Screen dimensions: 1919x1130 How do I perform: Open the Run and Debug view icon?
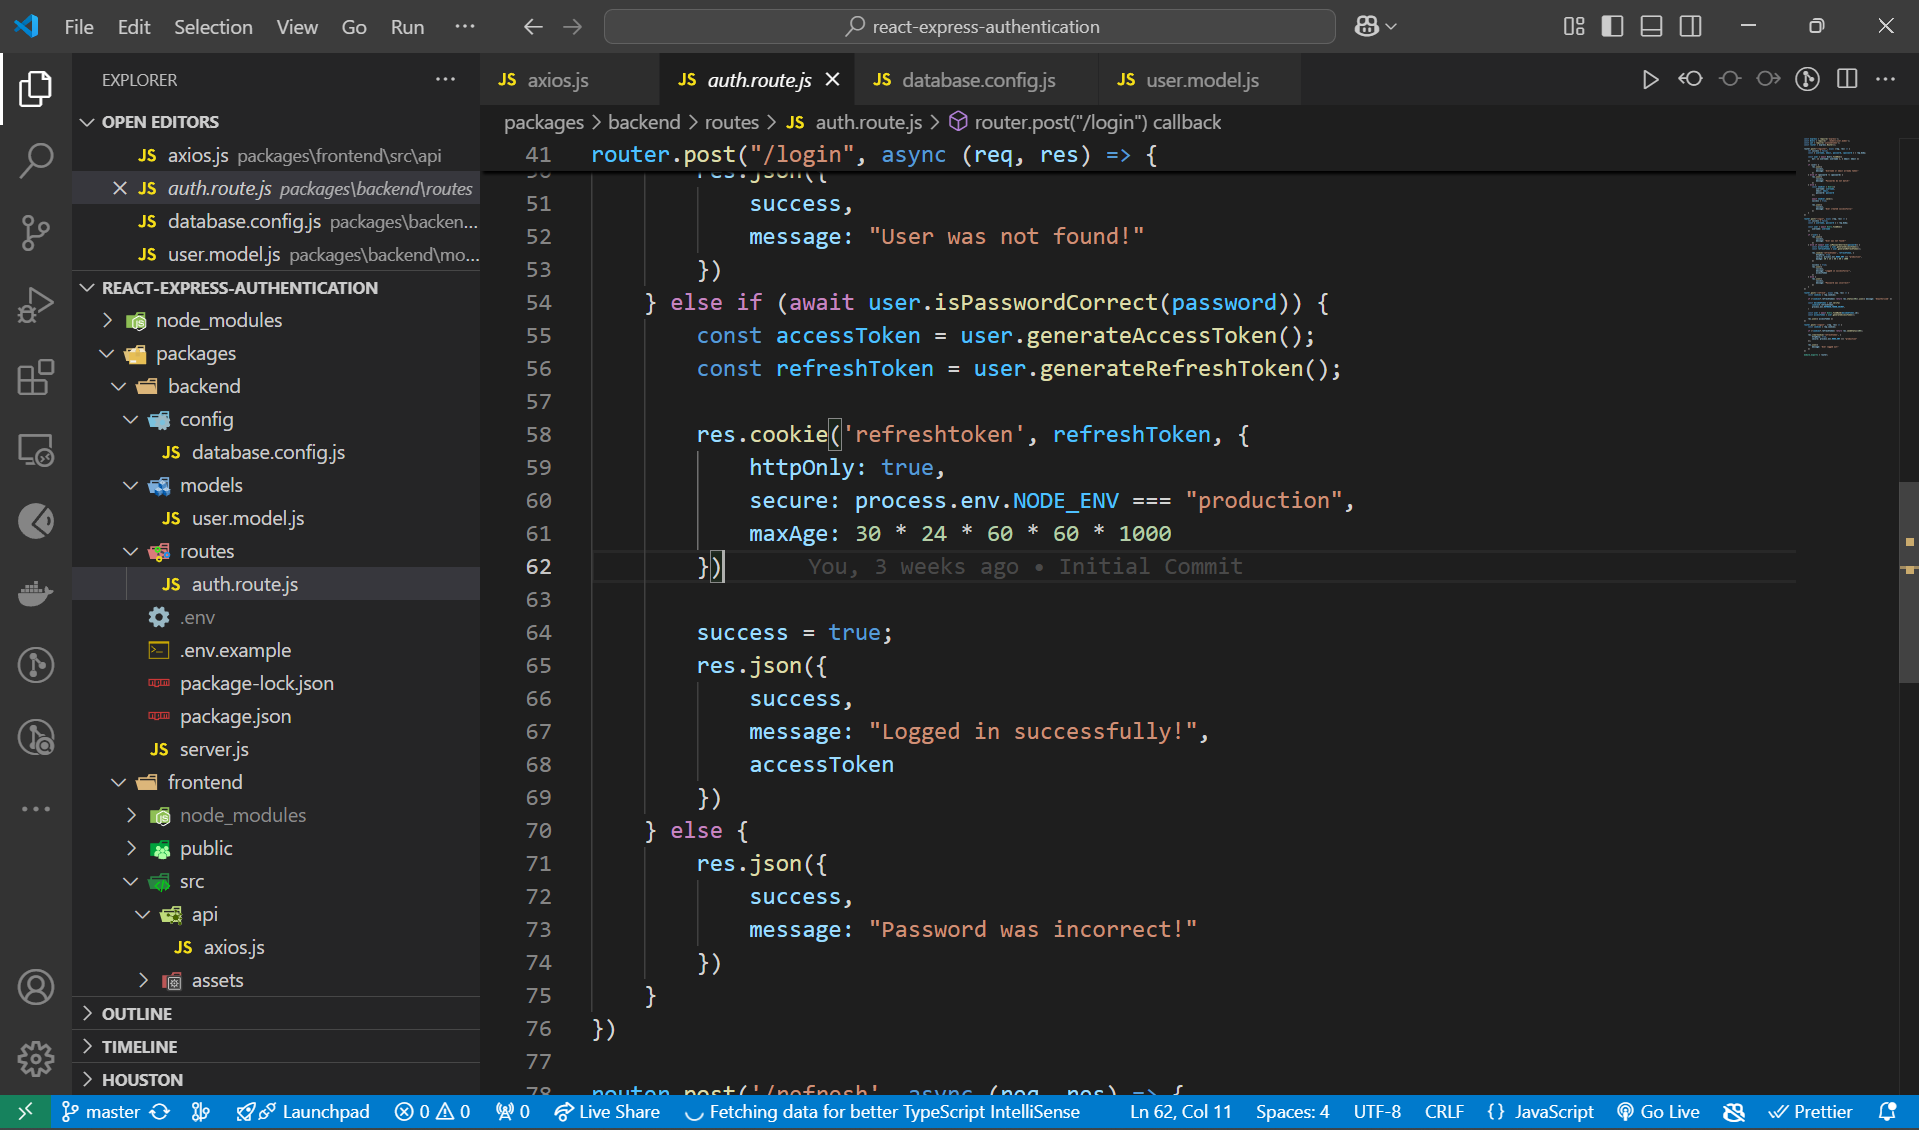pos(36,305)
